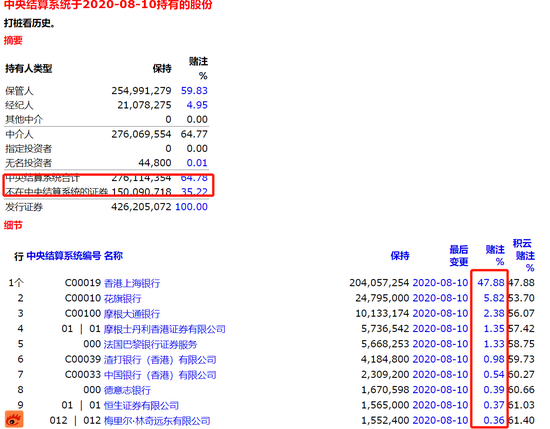Open 花旗银行 holder link
Image resolution: width=550 pixels, height=429 pixels.
pos(122,299)
